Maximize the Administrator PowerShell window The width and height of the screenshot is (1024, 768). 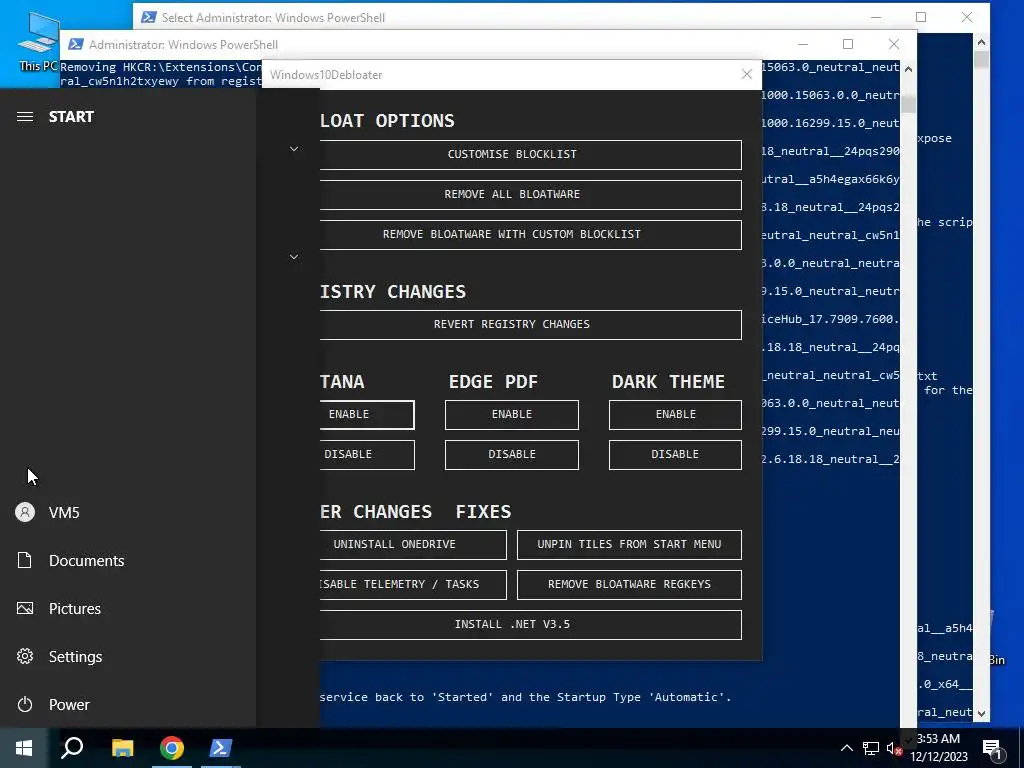tap(848, 44)
